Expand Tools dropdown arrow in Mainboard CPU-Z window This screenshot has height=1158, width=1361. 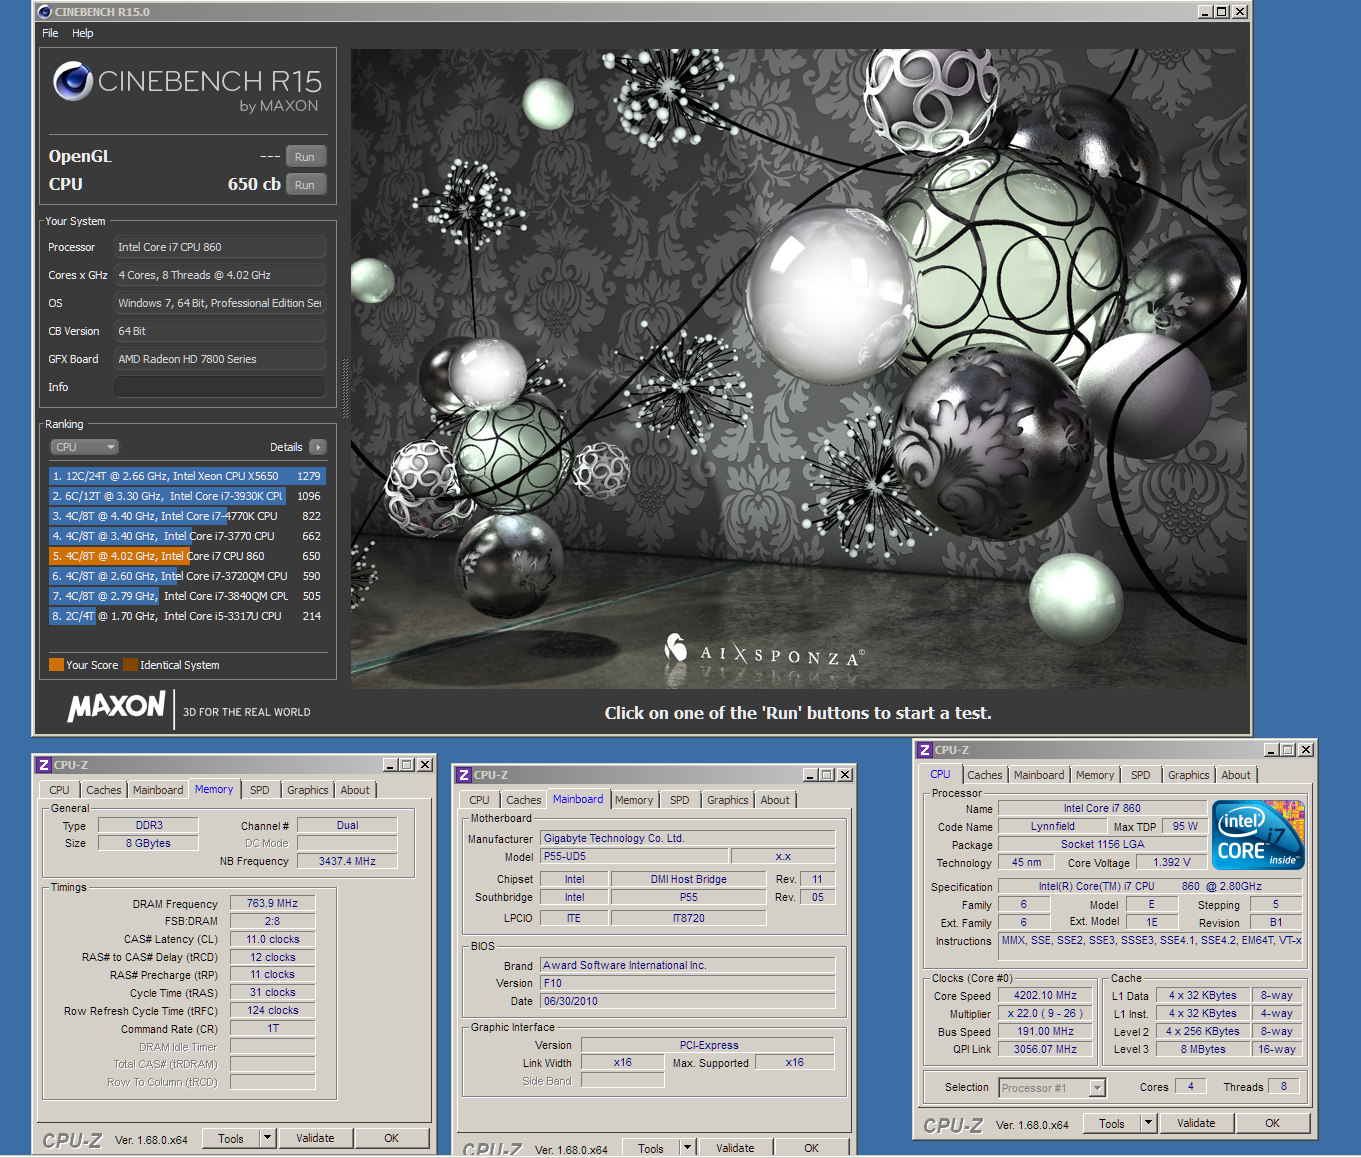(x=687, y=1148)
